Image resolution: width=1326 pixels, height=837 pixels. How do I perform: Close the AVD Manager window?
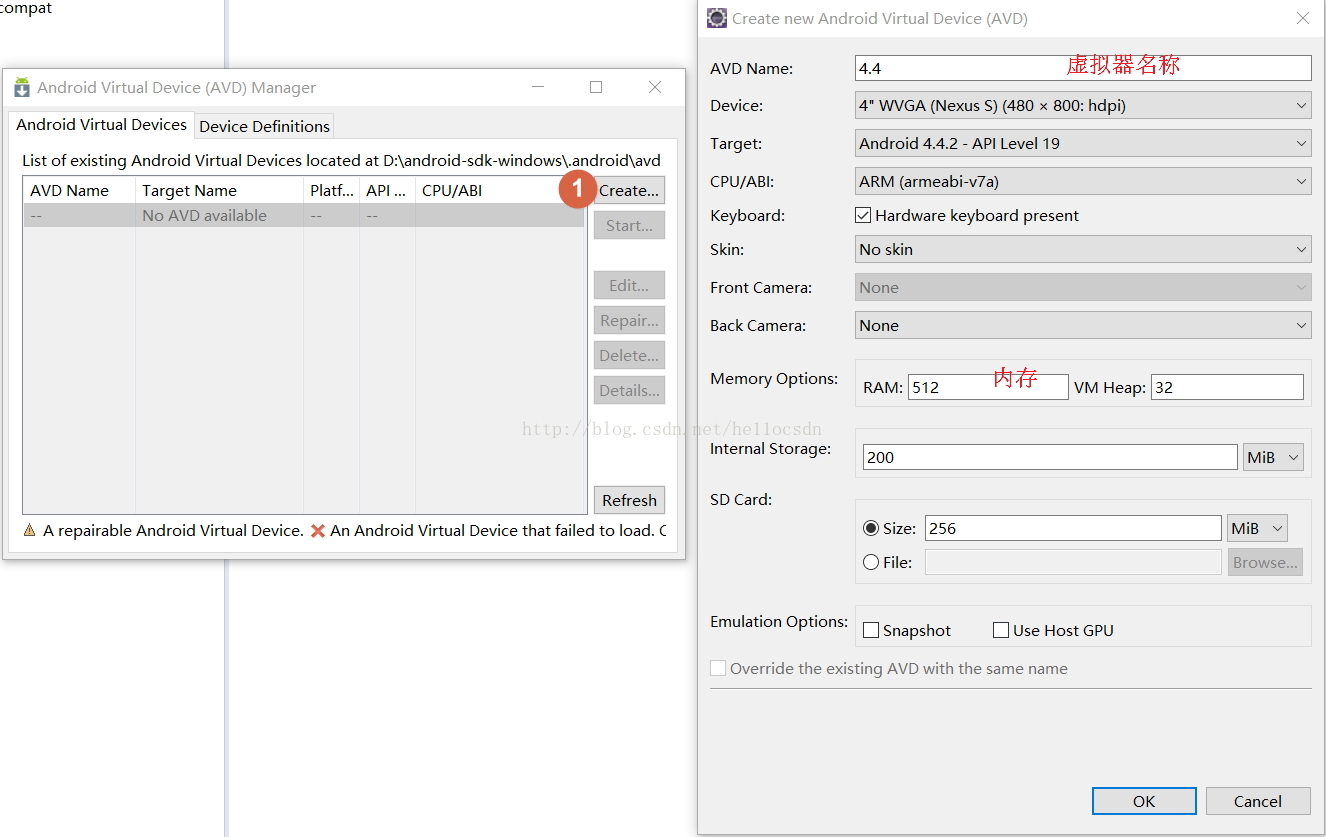[x=655, y=87]
